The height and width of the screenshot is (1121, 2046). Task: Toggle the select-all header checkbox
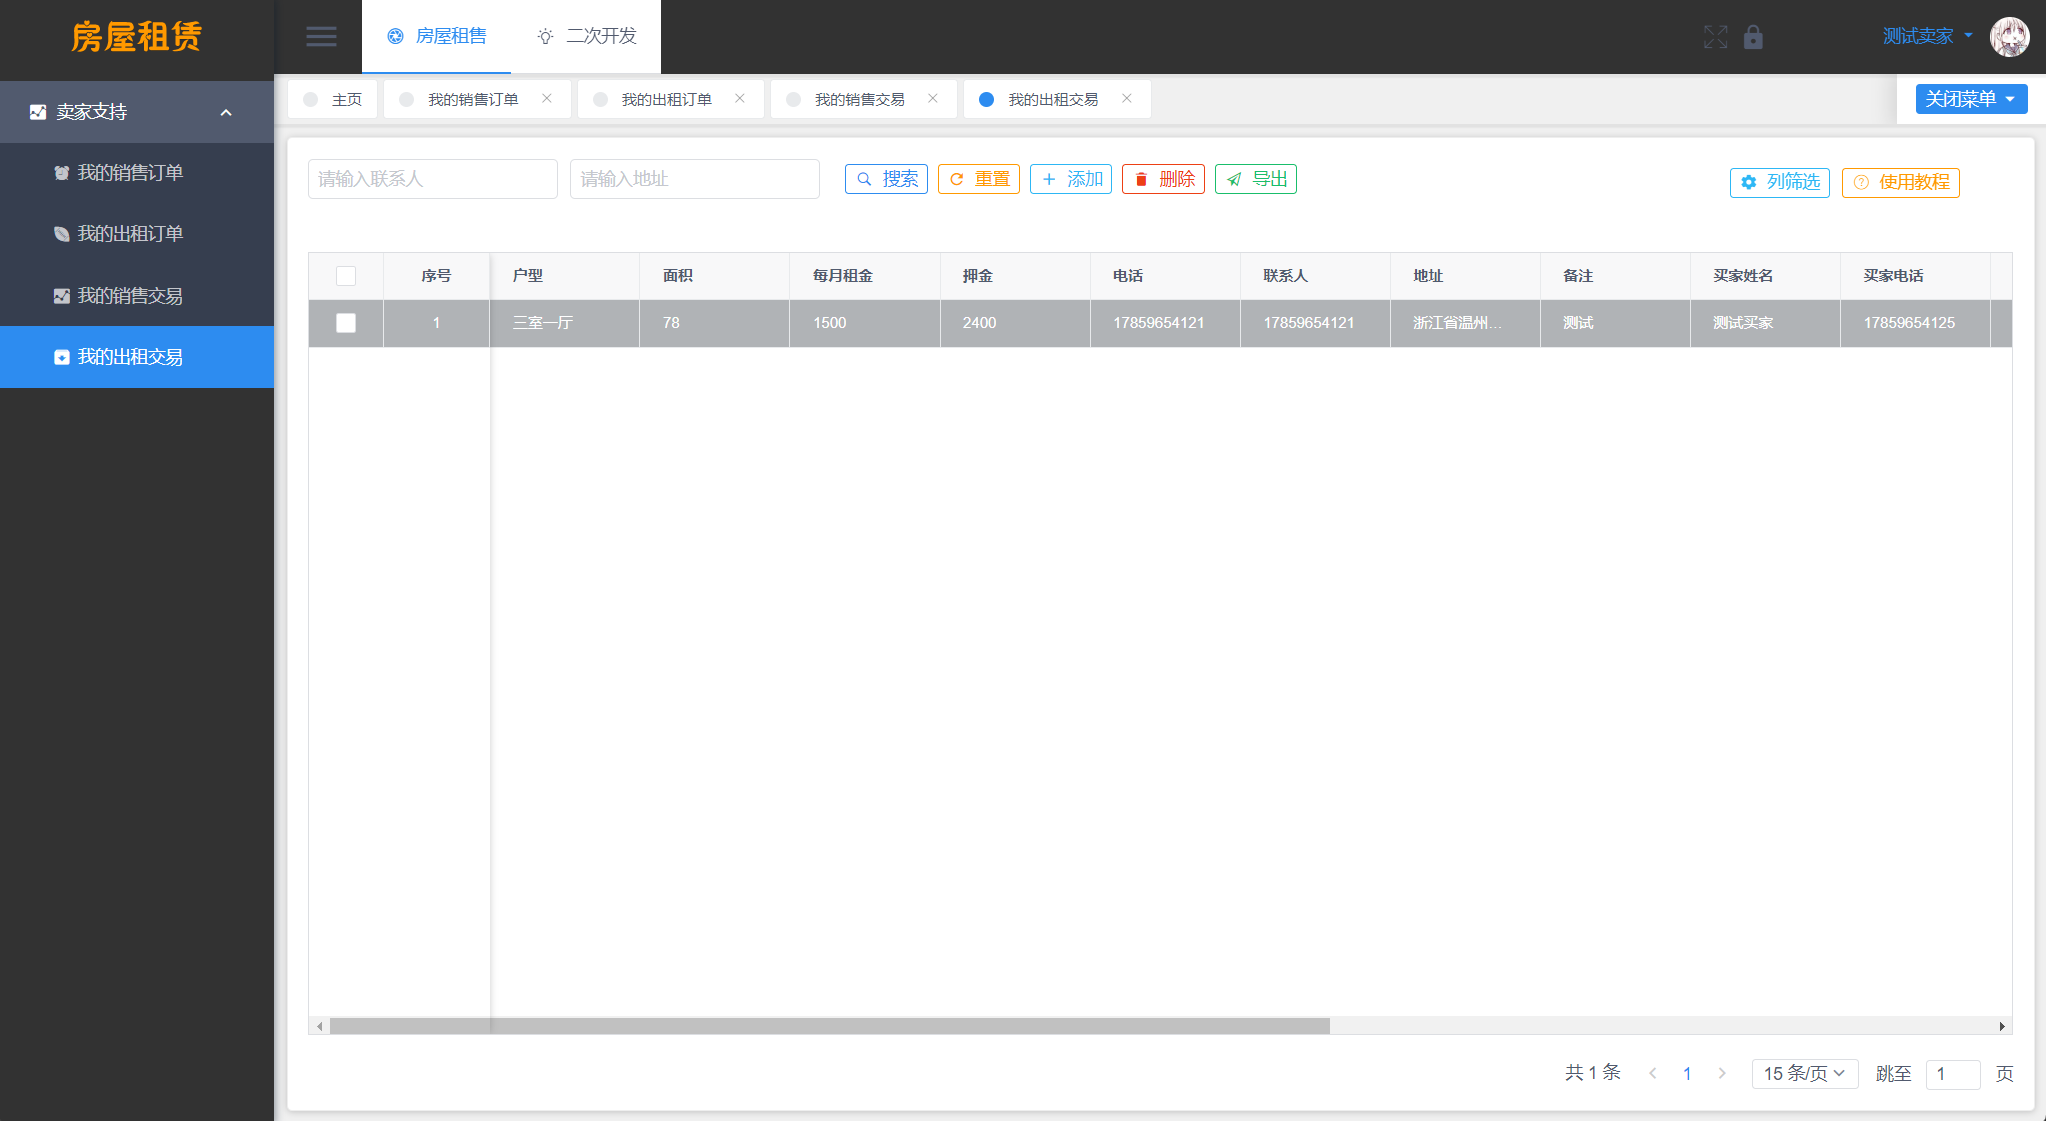(x=345, y=275)
